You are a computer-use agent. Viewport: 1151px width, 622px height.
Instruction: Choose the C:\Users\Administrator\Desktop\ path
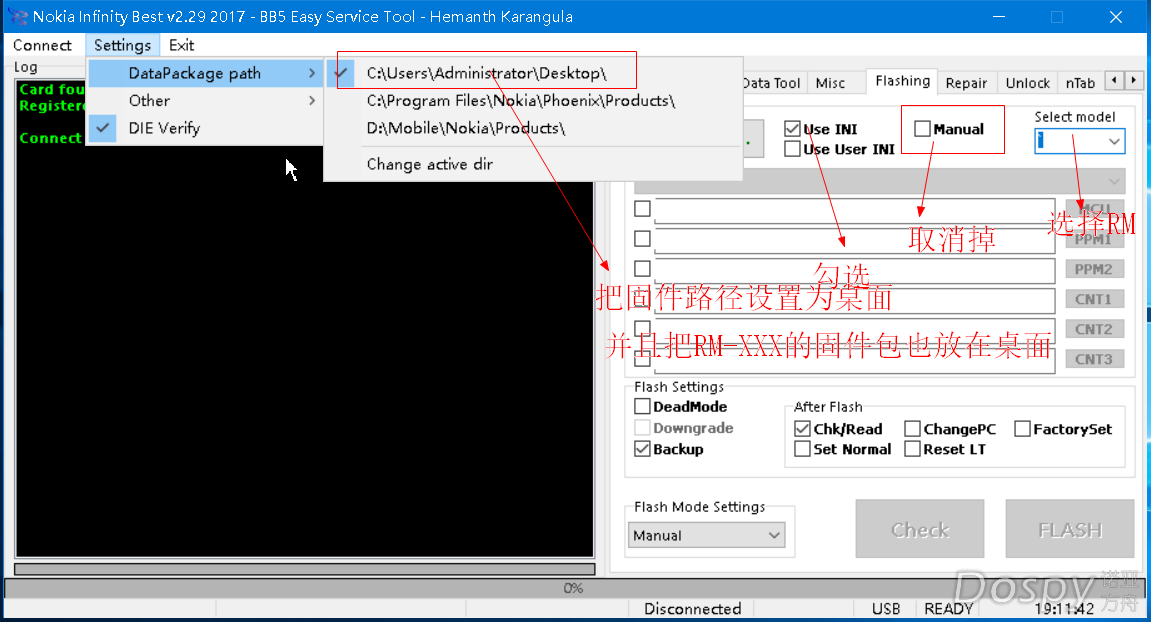pos(534,73)
